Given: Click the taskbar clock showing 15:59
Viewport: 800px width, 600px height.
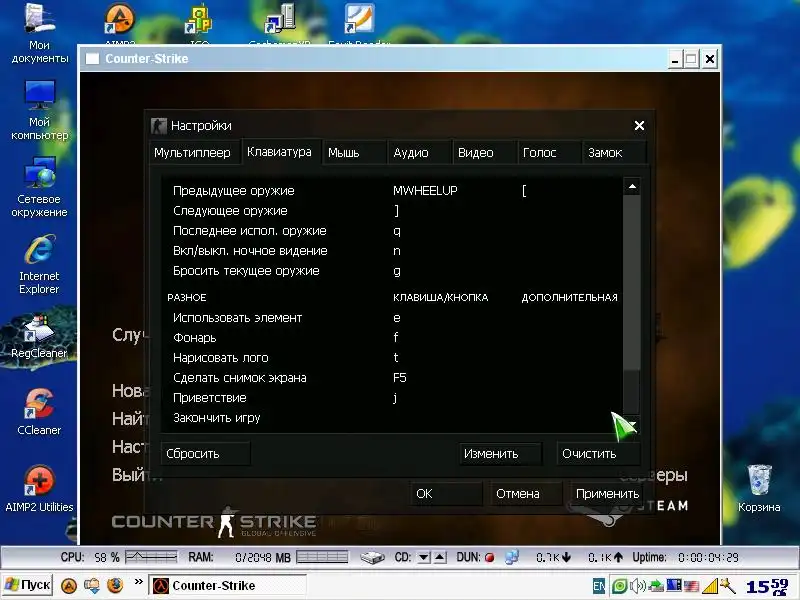Looking at the screenshot, I should [767, 587].
